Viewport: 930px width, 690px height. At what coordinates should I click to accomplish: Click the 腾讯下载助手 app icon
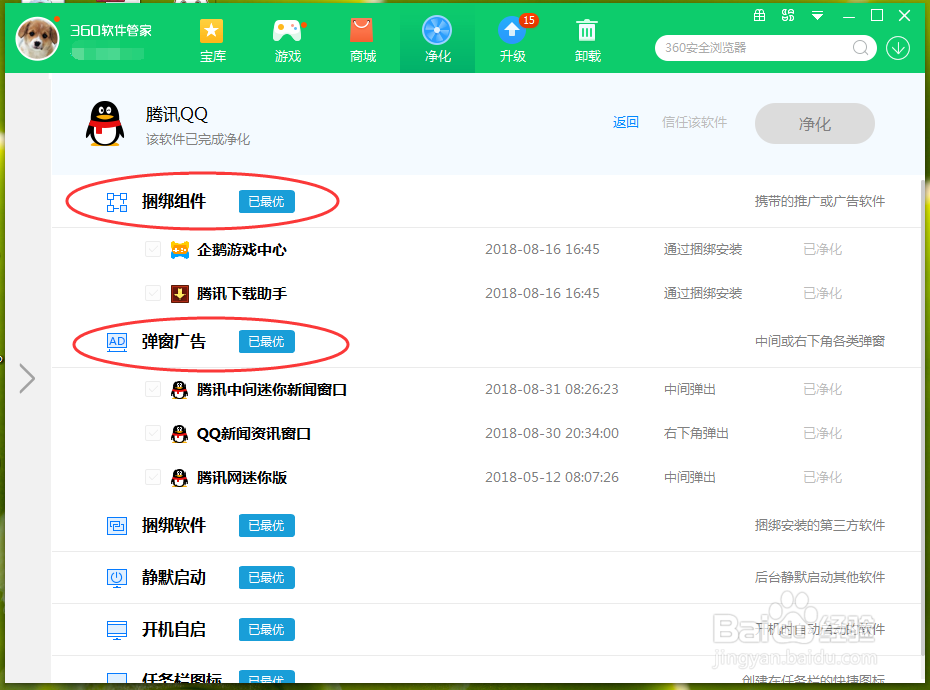tap(180, 294)
